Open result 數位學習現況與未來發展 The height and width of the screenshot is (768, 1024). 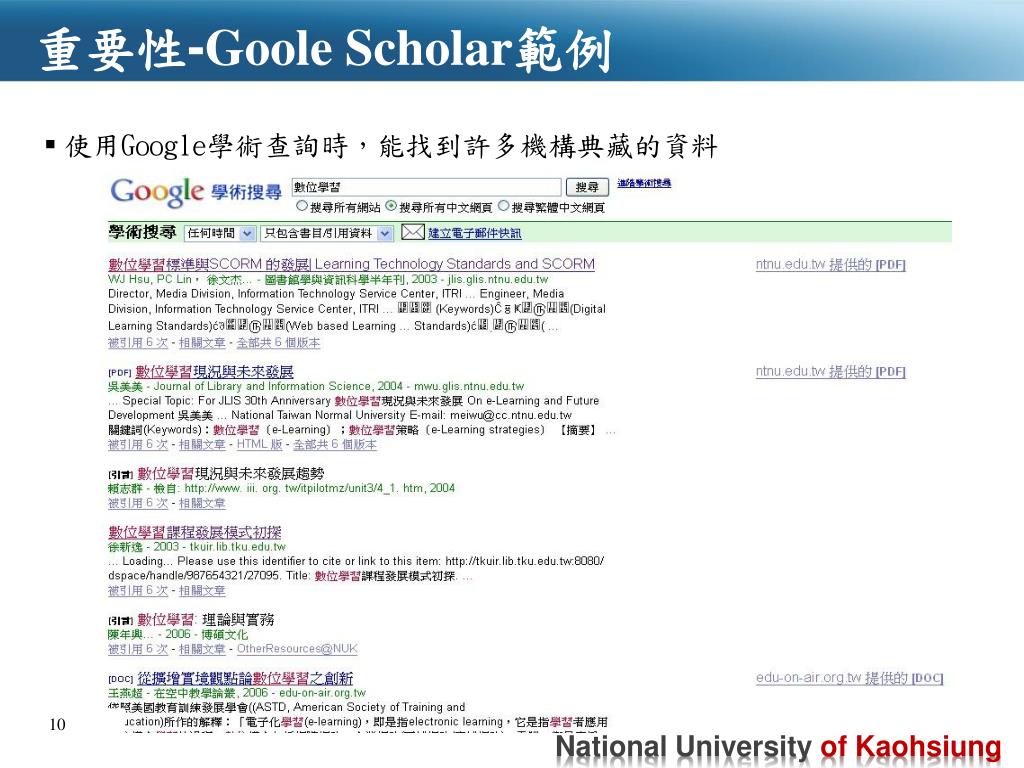click(x=214, y=372)
